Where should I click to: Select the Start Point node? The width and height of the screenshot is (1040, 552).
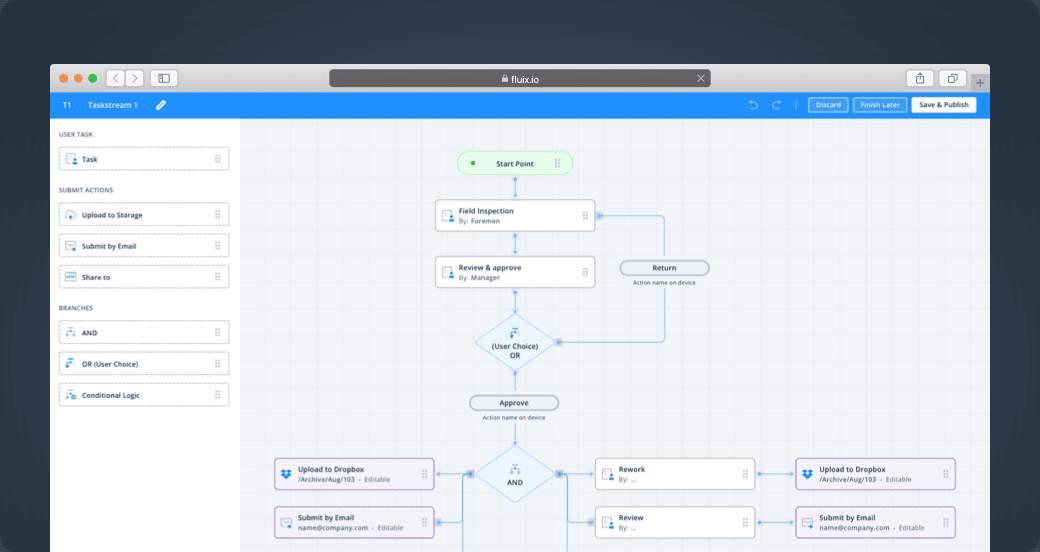click(x=515, y=163)
